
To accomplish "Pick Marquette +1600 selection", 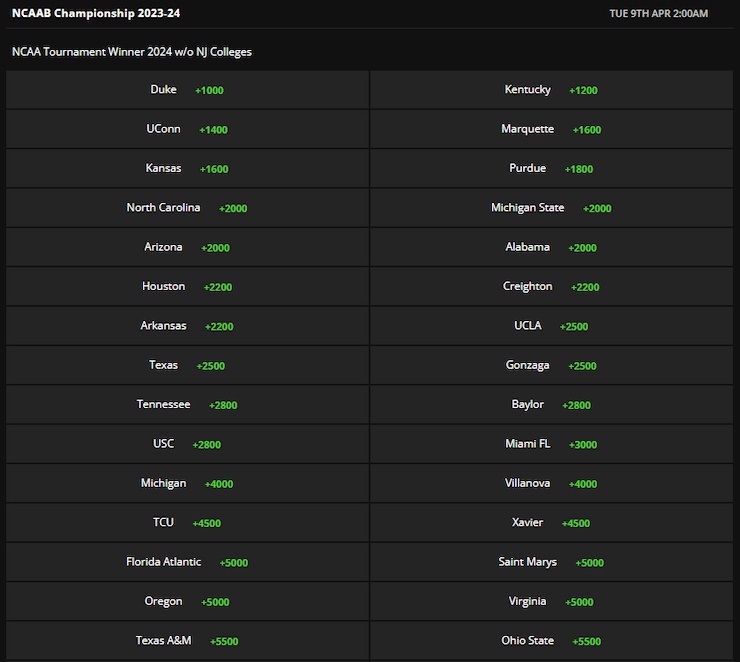I will (551, 129).
